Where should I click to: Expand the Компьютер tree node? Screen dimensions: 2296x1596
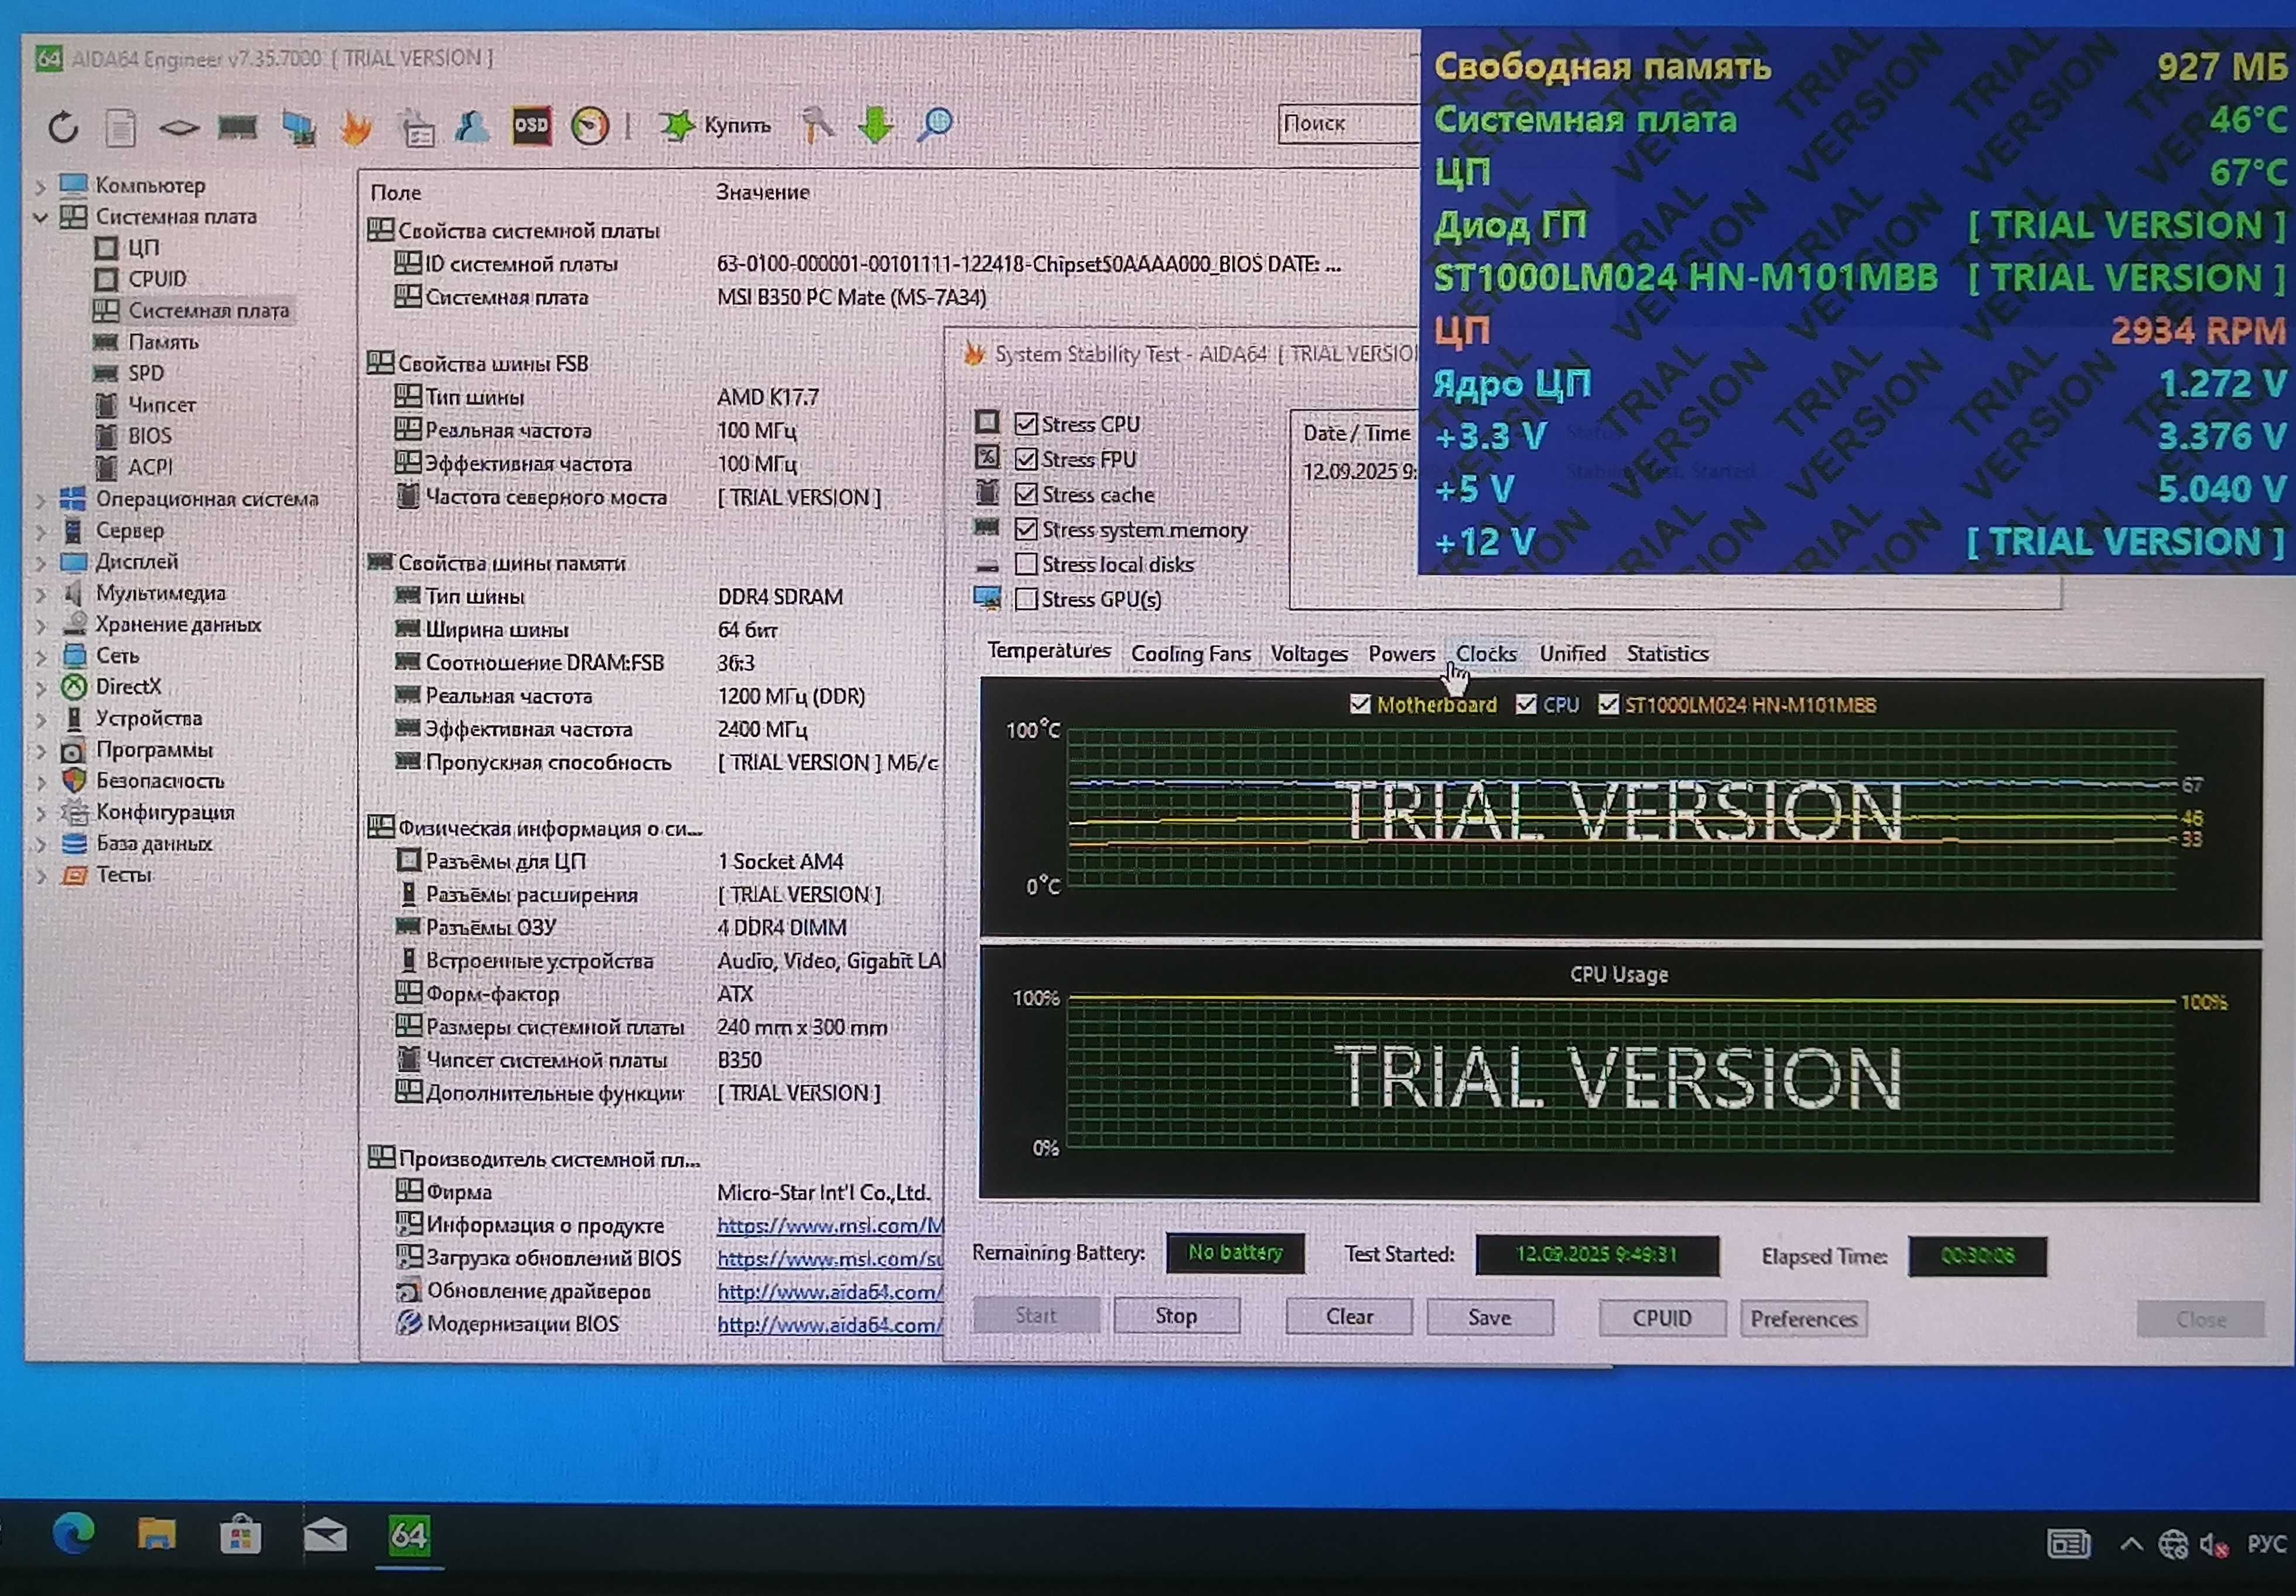click(x=40, y=186)
